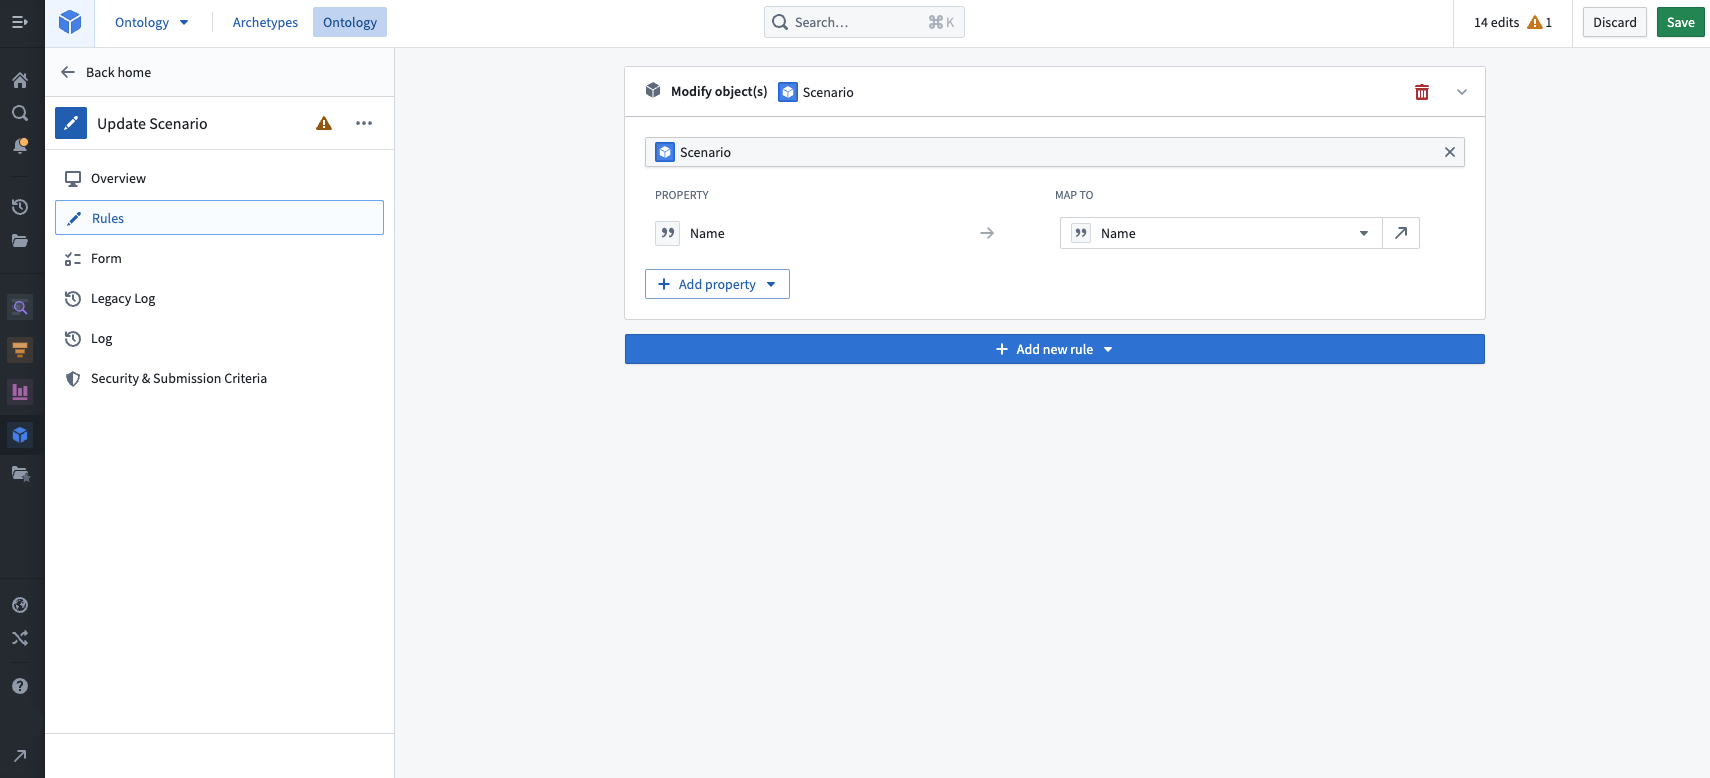Open the help question mark icon

pyautogui.click(x=20, y=686)
